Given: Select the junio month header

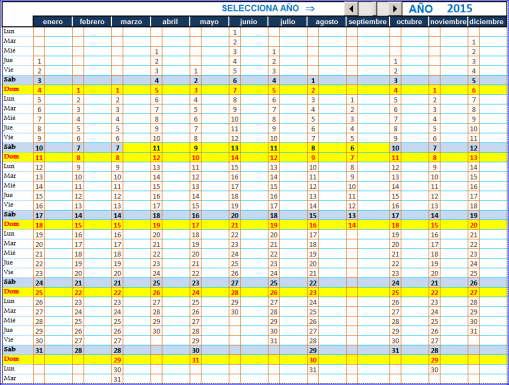Looking at the screenshot, I should tap(248, 22).
